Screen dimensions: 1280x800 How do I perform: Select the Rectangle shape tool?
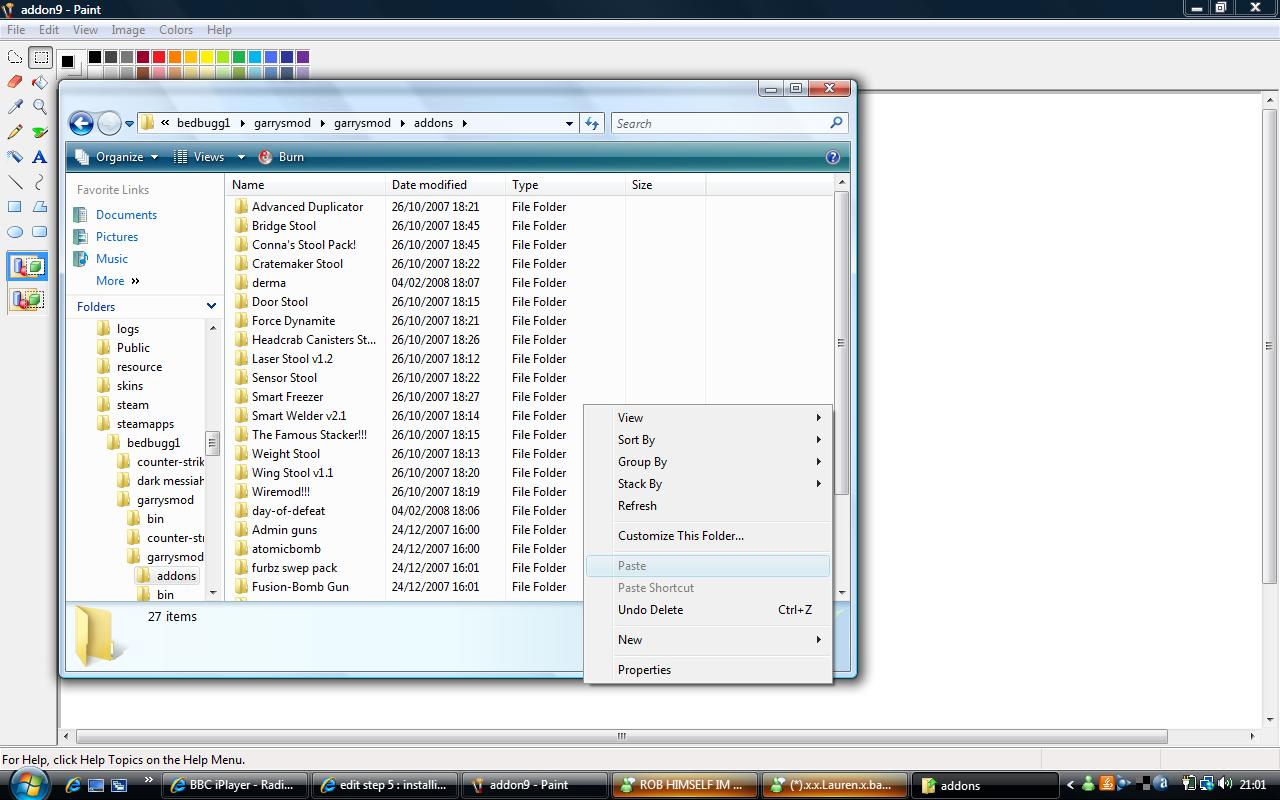coord(15,207)
